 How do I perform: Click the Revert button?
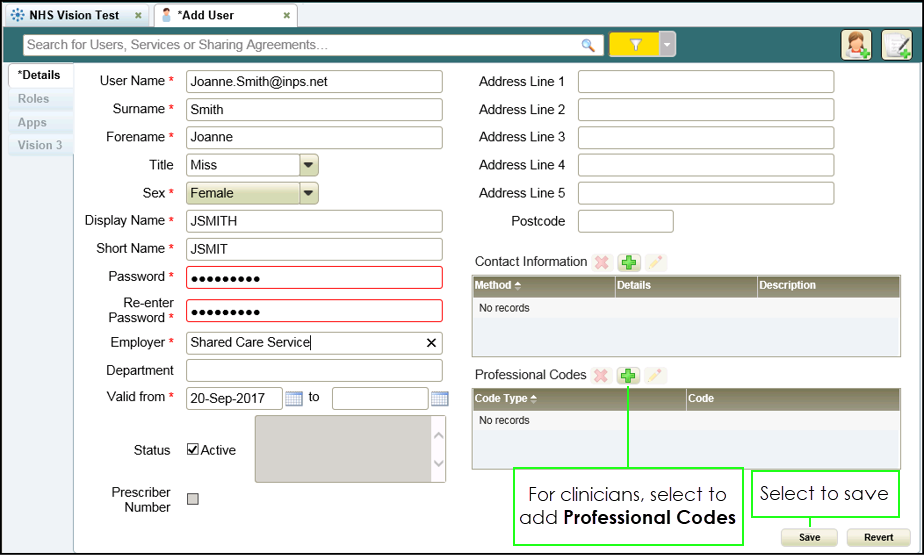point(878,537)
